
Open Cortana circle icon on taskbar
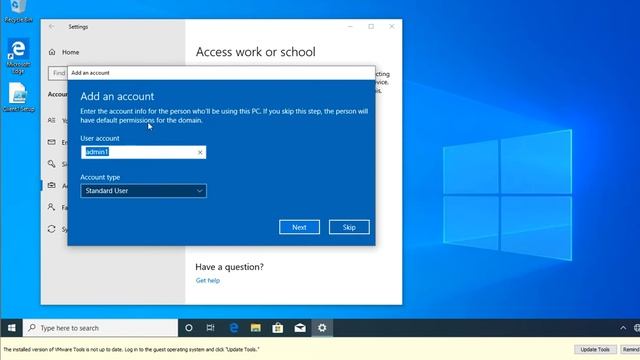189,328
